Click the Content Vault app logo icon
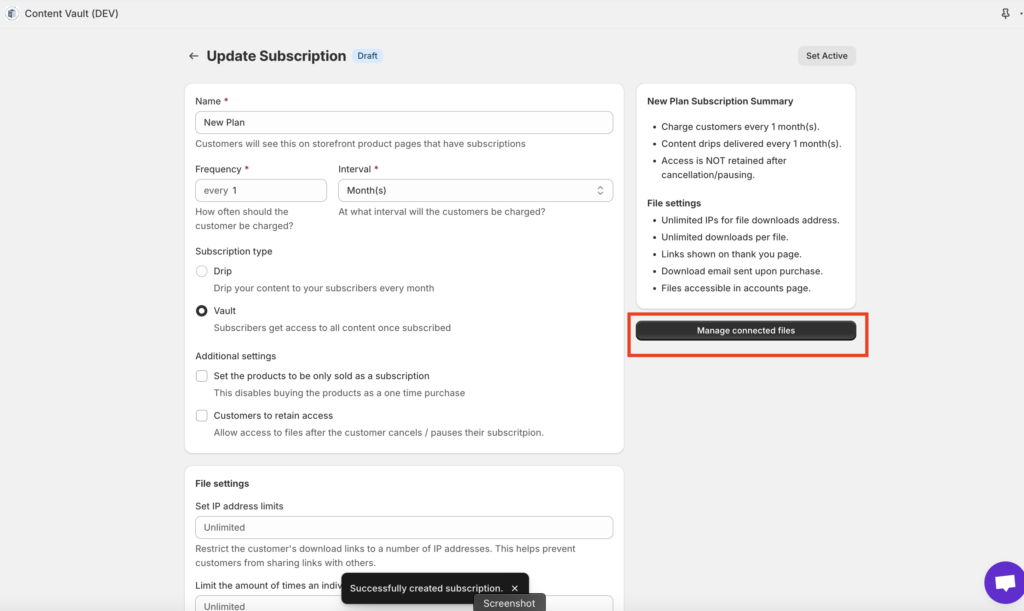This screenshot has width=1024, height=611. [x=12, y=13]
